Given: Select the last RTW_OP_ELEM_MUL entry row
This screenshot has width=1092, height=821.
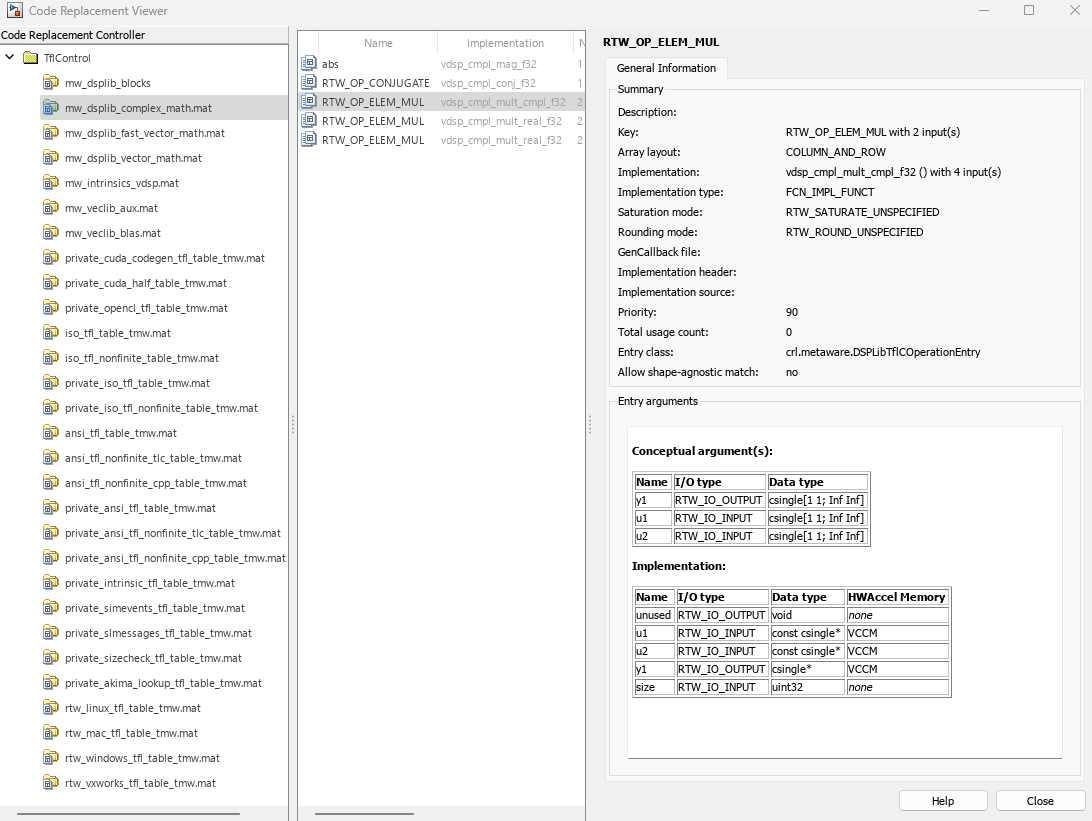Looking at the screenshot, I should [442, 140].
